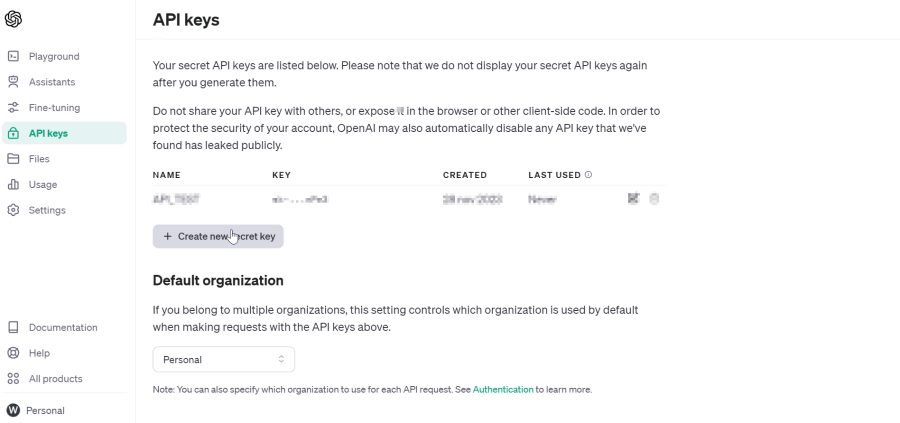
Task: Click the blurred last used value cell
Action: coord(542,199)
